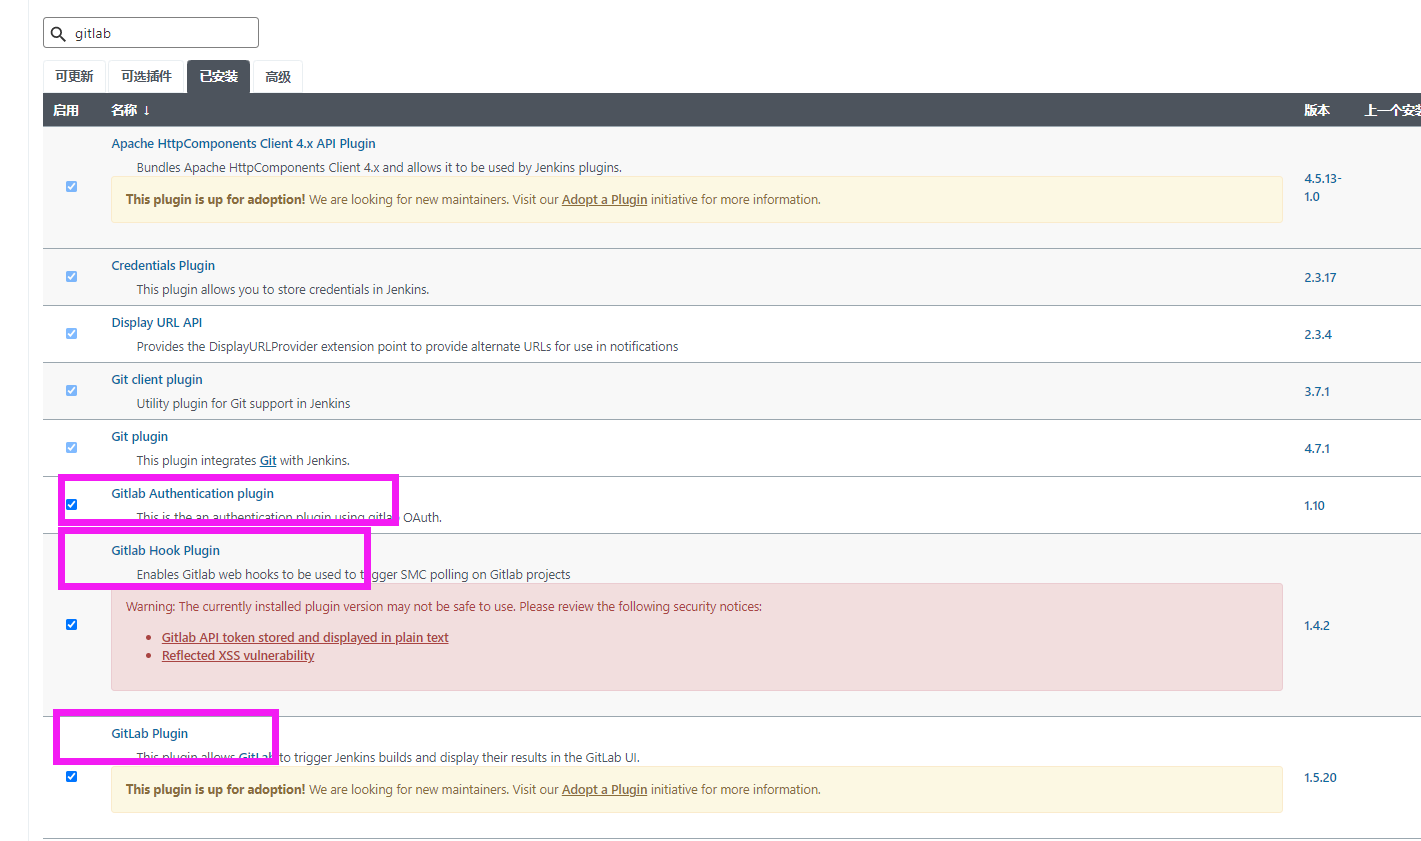
Task: Toggle the Apache HttpComponents Client plugin checkbox
Action: pyautogui.click(x=71, y=187)
